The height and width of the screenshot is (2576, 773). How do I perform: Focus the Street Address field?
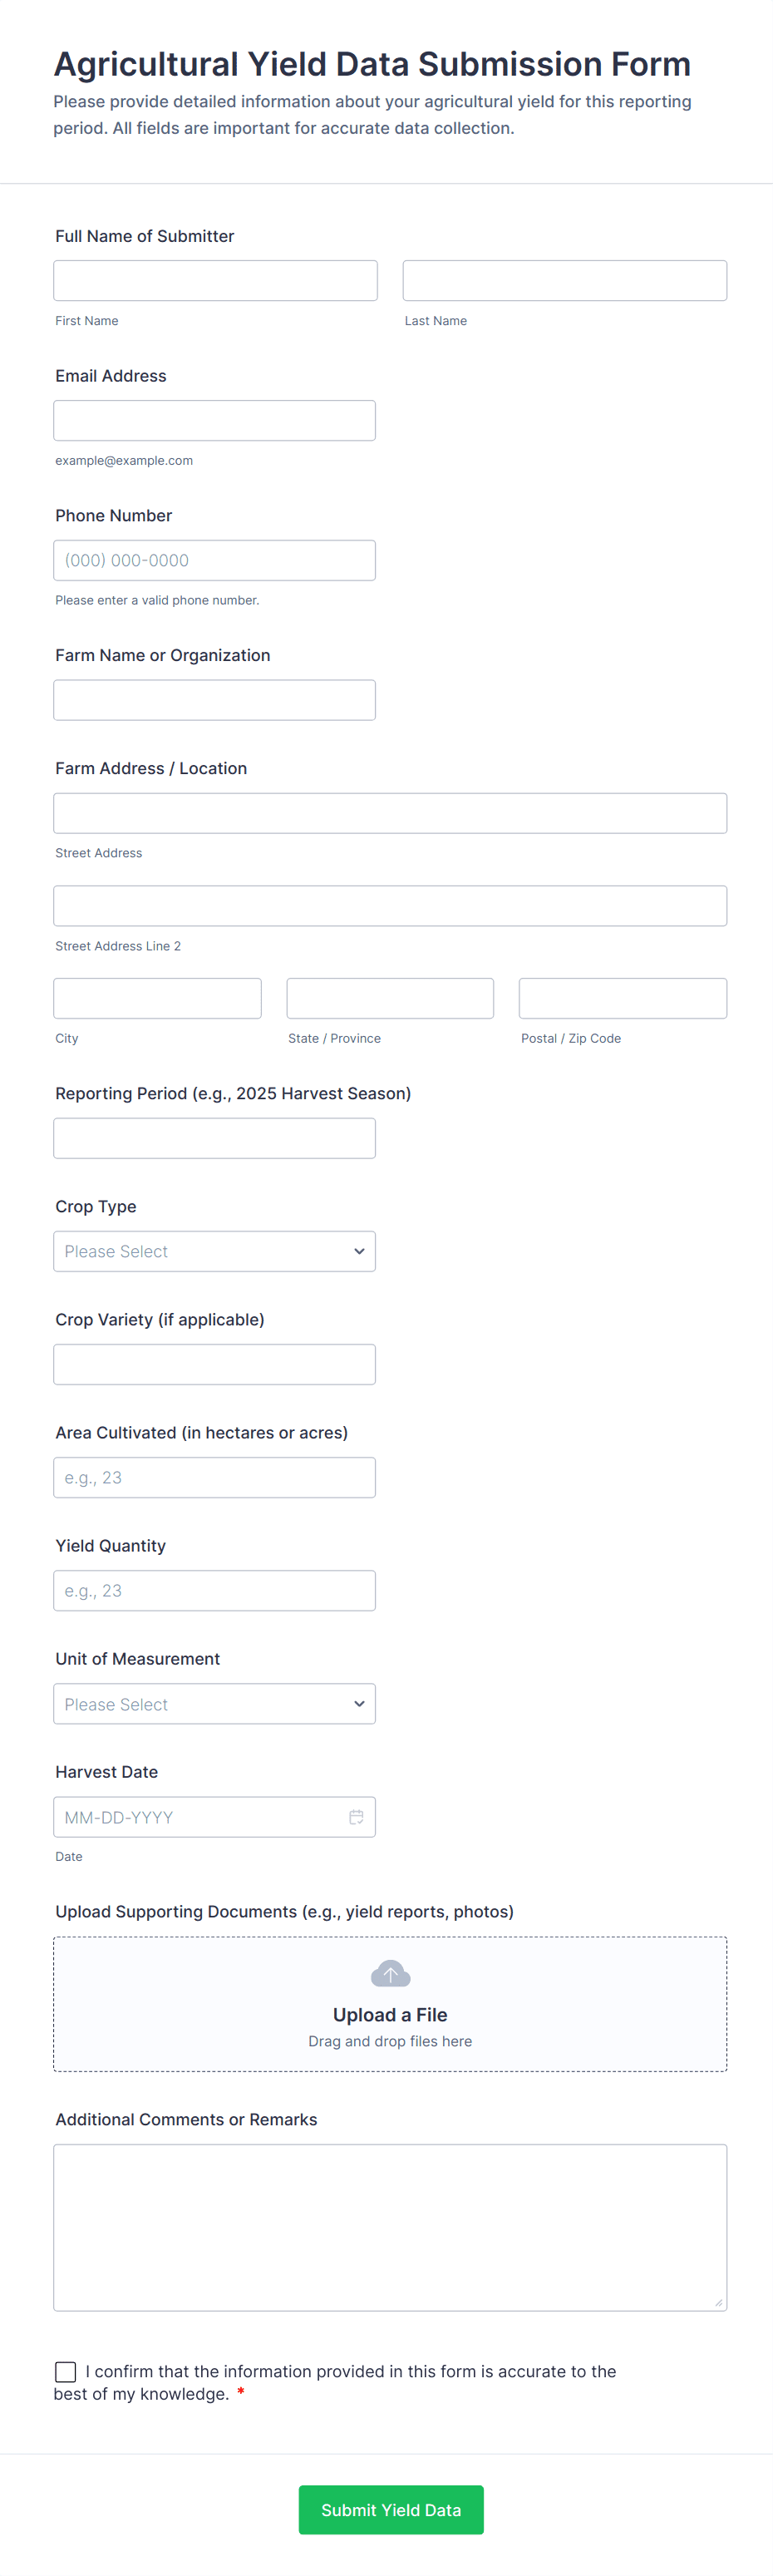coord(390,813)
